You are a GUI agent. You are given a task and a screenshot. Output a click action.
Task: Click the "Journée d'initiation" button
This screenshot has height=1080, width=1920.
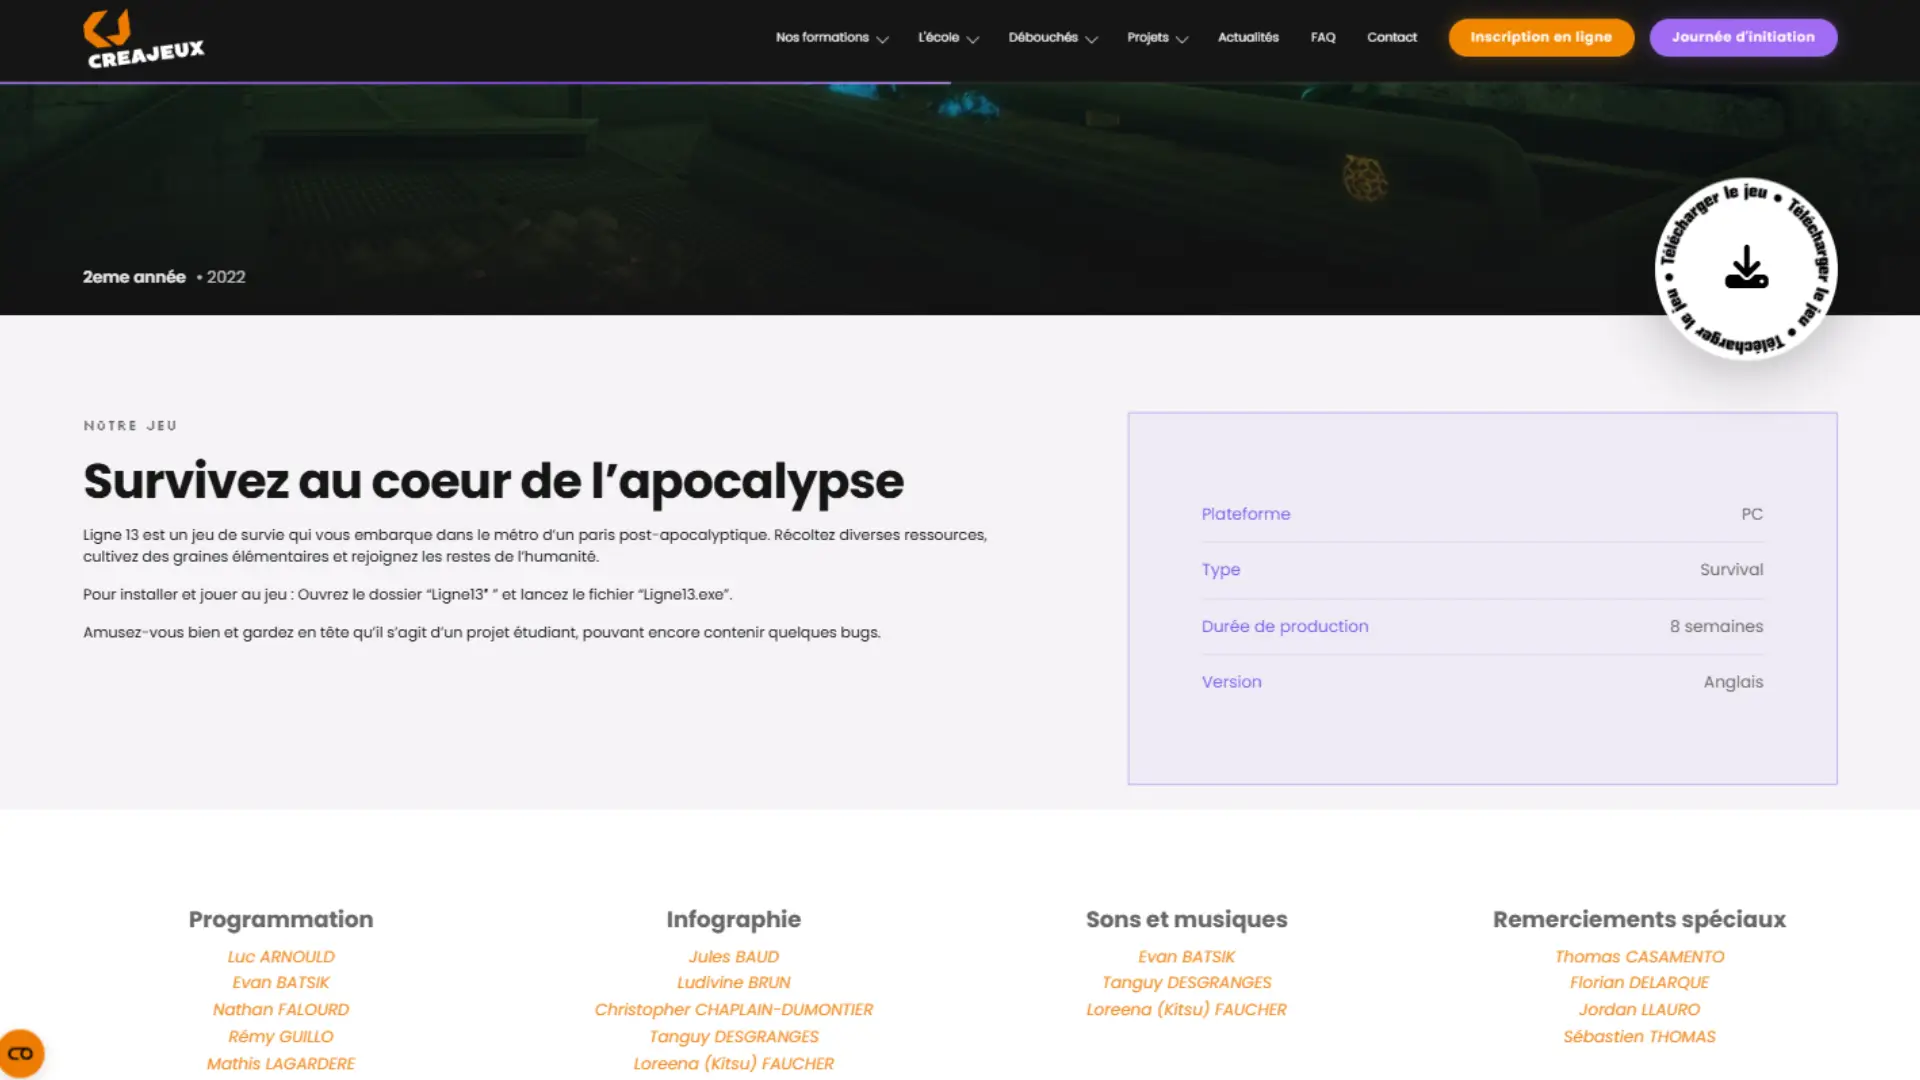click(1743, 37)
